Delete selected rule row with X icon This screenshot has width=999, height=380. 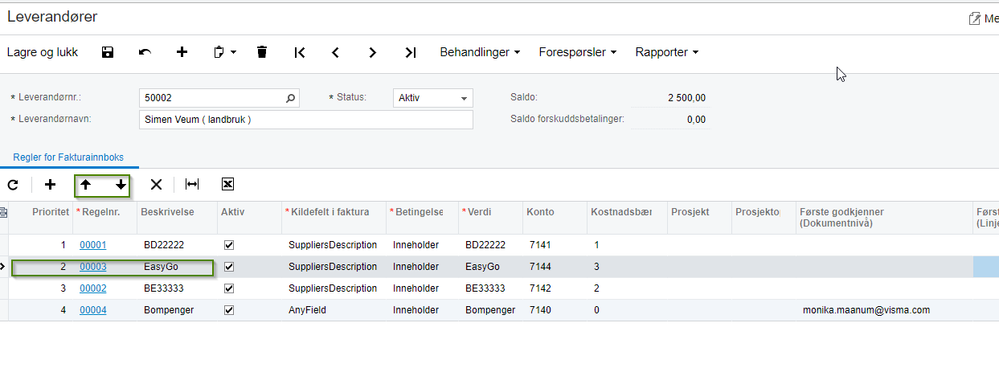(x=156, y=185)
